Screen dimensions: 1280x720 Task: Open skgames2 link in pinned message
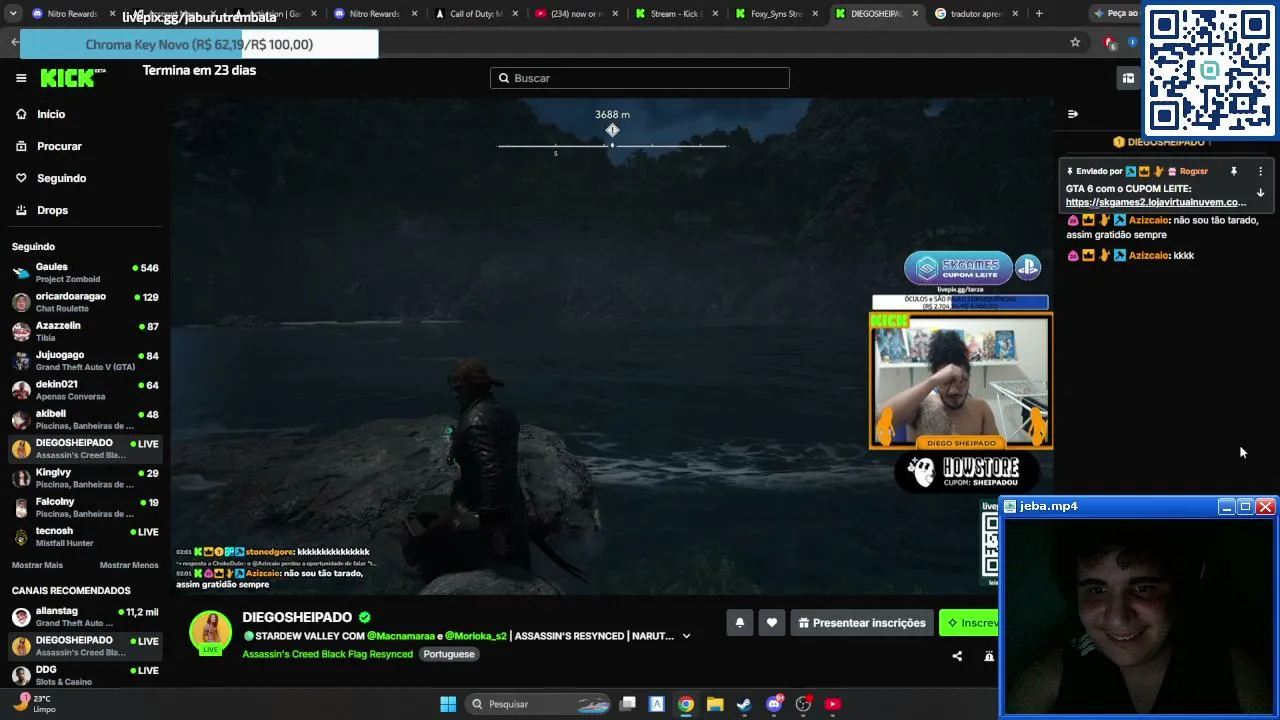(1156, 202)
